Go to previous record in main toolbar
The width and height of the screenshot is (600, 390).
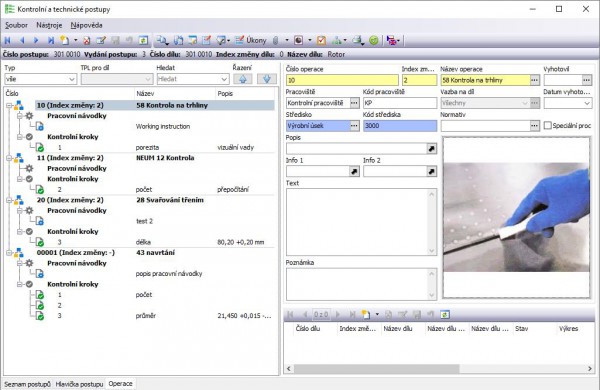(22, 40)
